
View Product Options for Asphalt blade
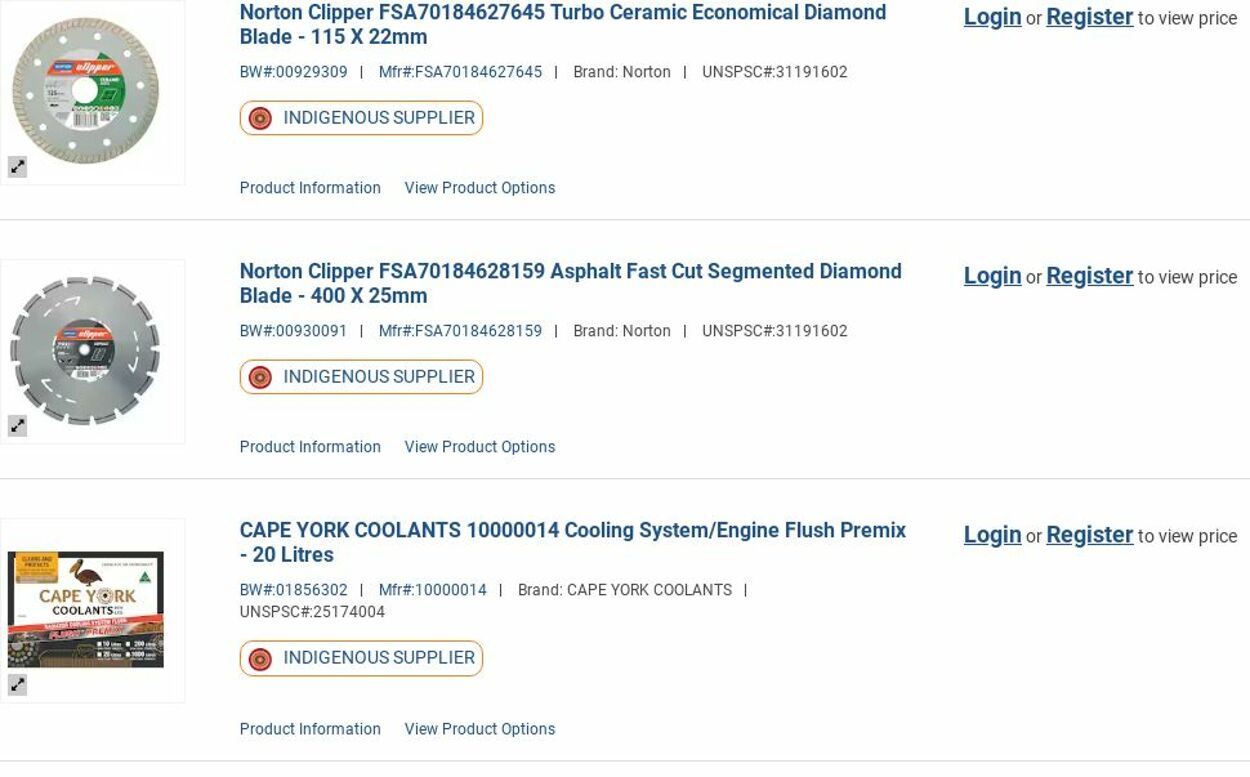click(479, 447)
